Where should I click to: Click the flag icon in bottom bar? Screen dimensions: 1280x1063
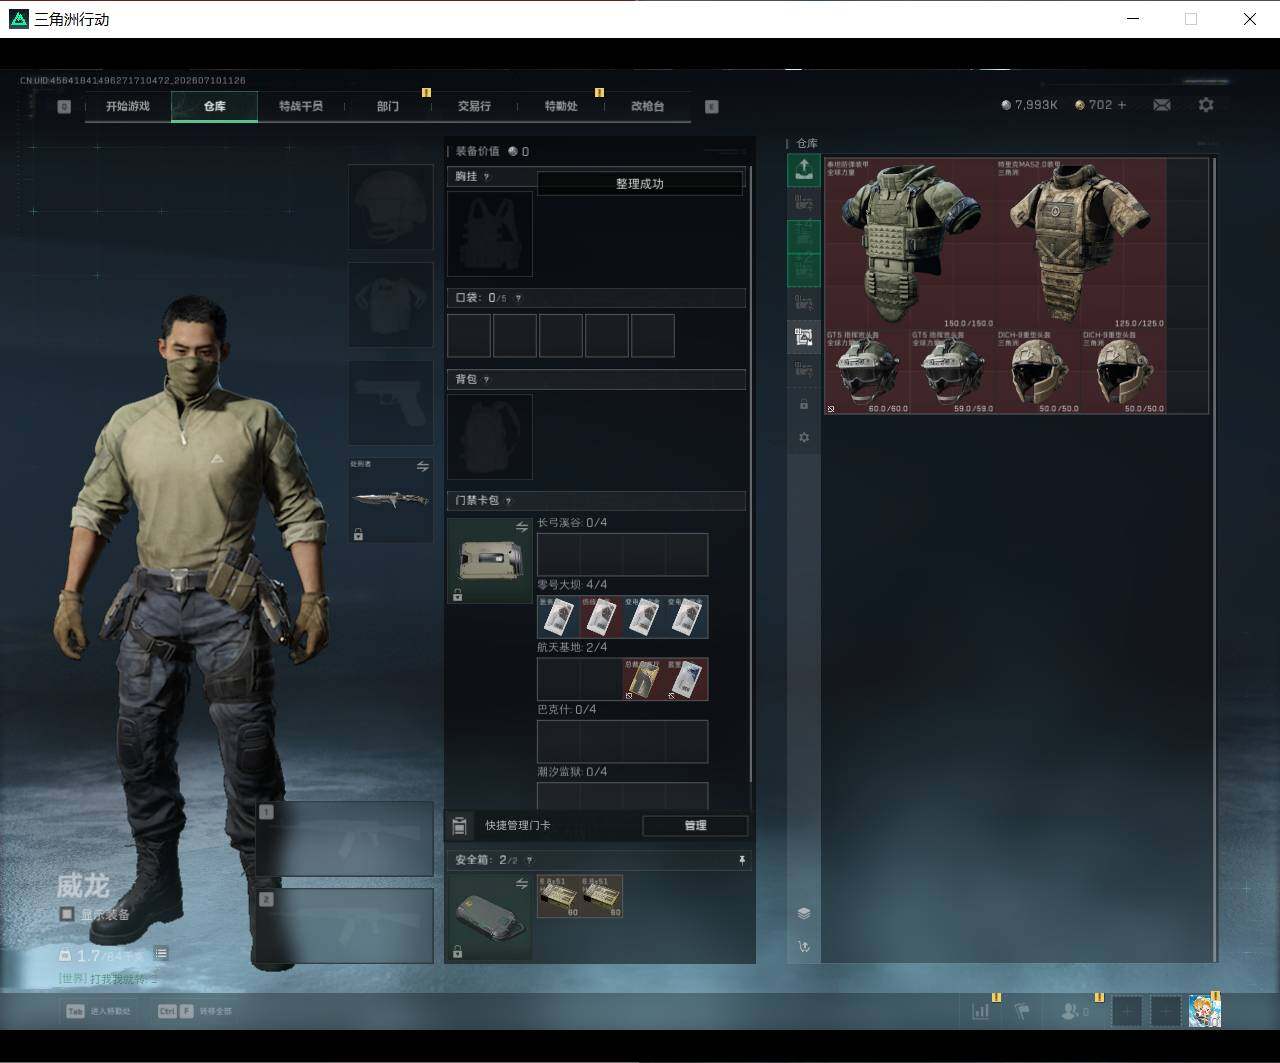(1022, 1011)
